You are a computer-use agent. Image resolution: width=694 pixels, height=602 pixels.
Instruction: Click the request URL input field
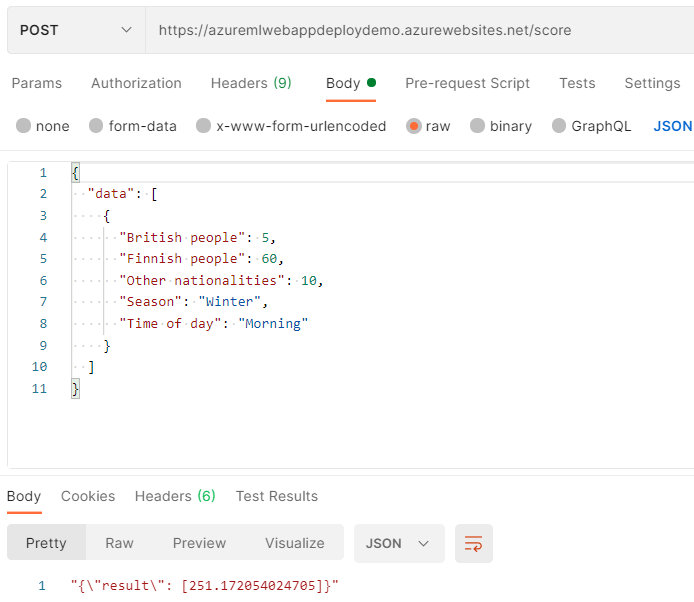click(420, 30)
